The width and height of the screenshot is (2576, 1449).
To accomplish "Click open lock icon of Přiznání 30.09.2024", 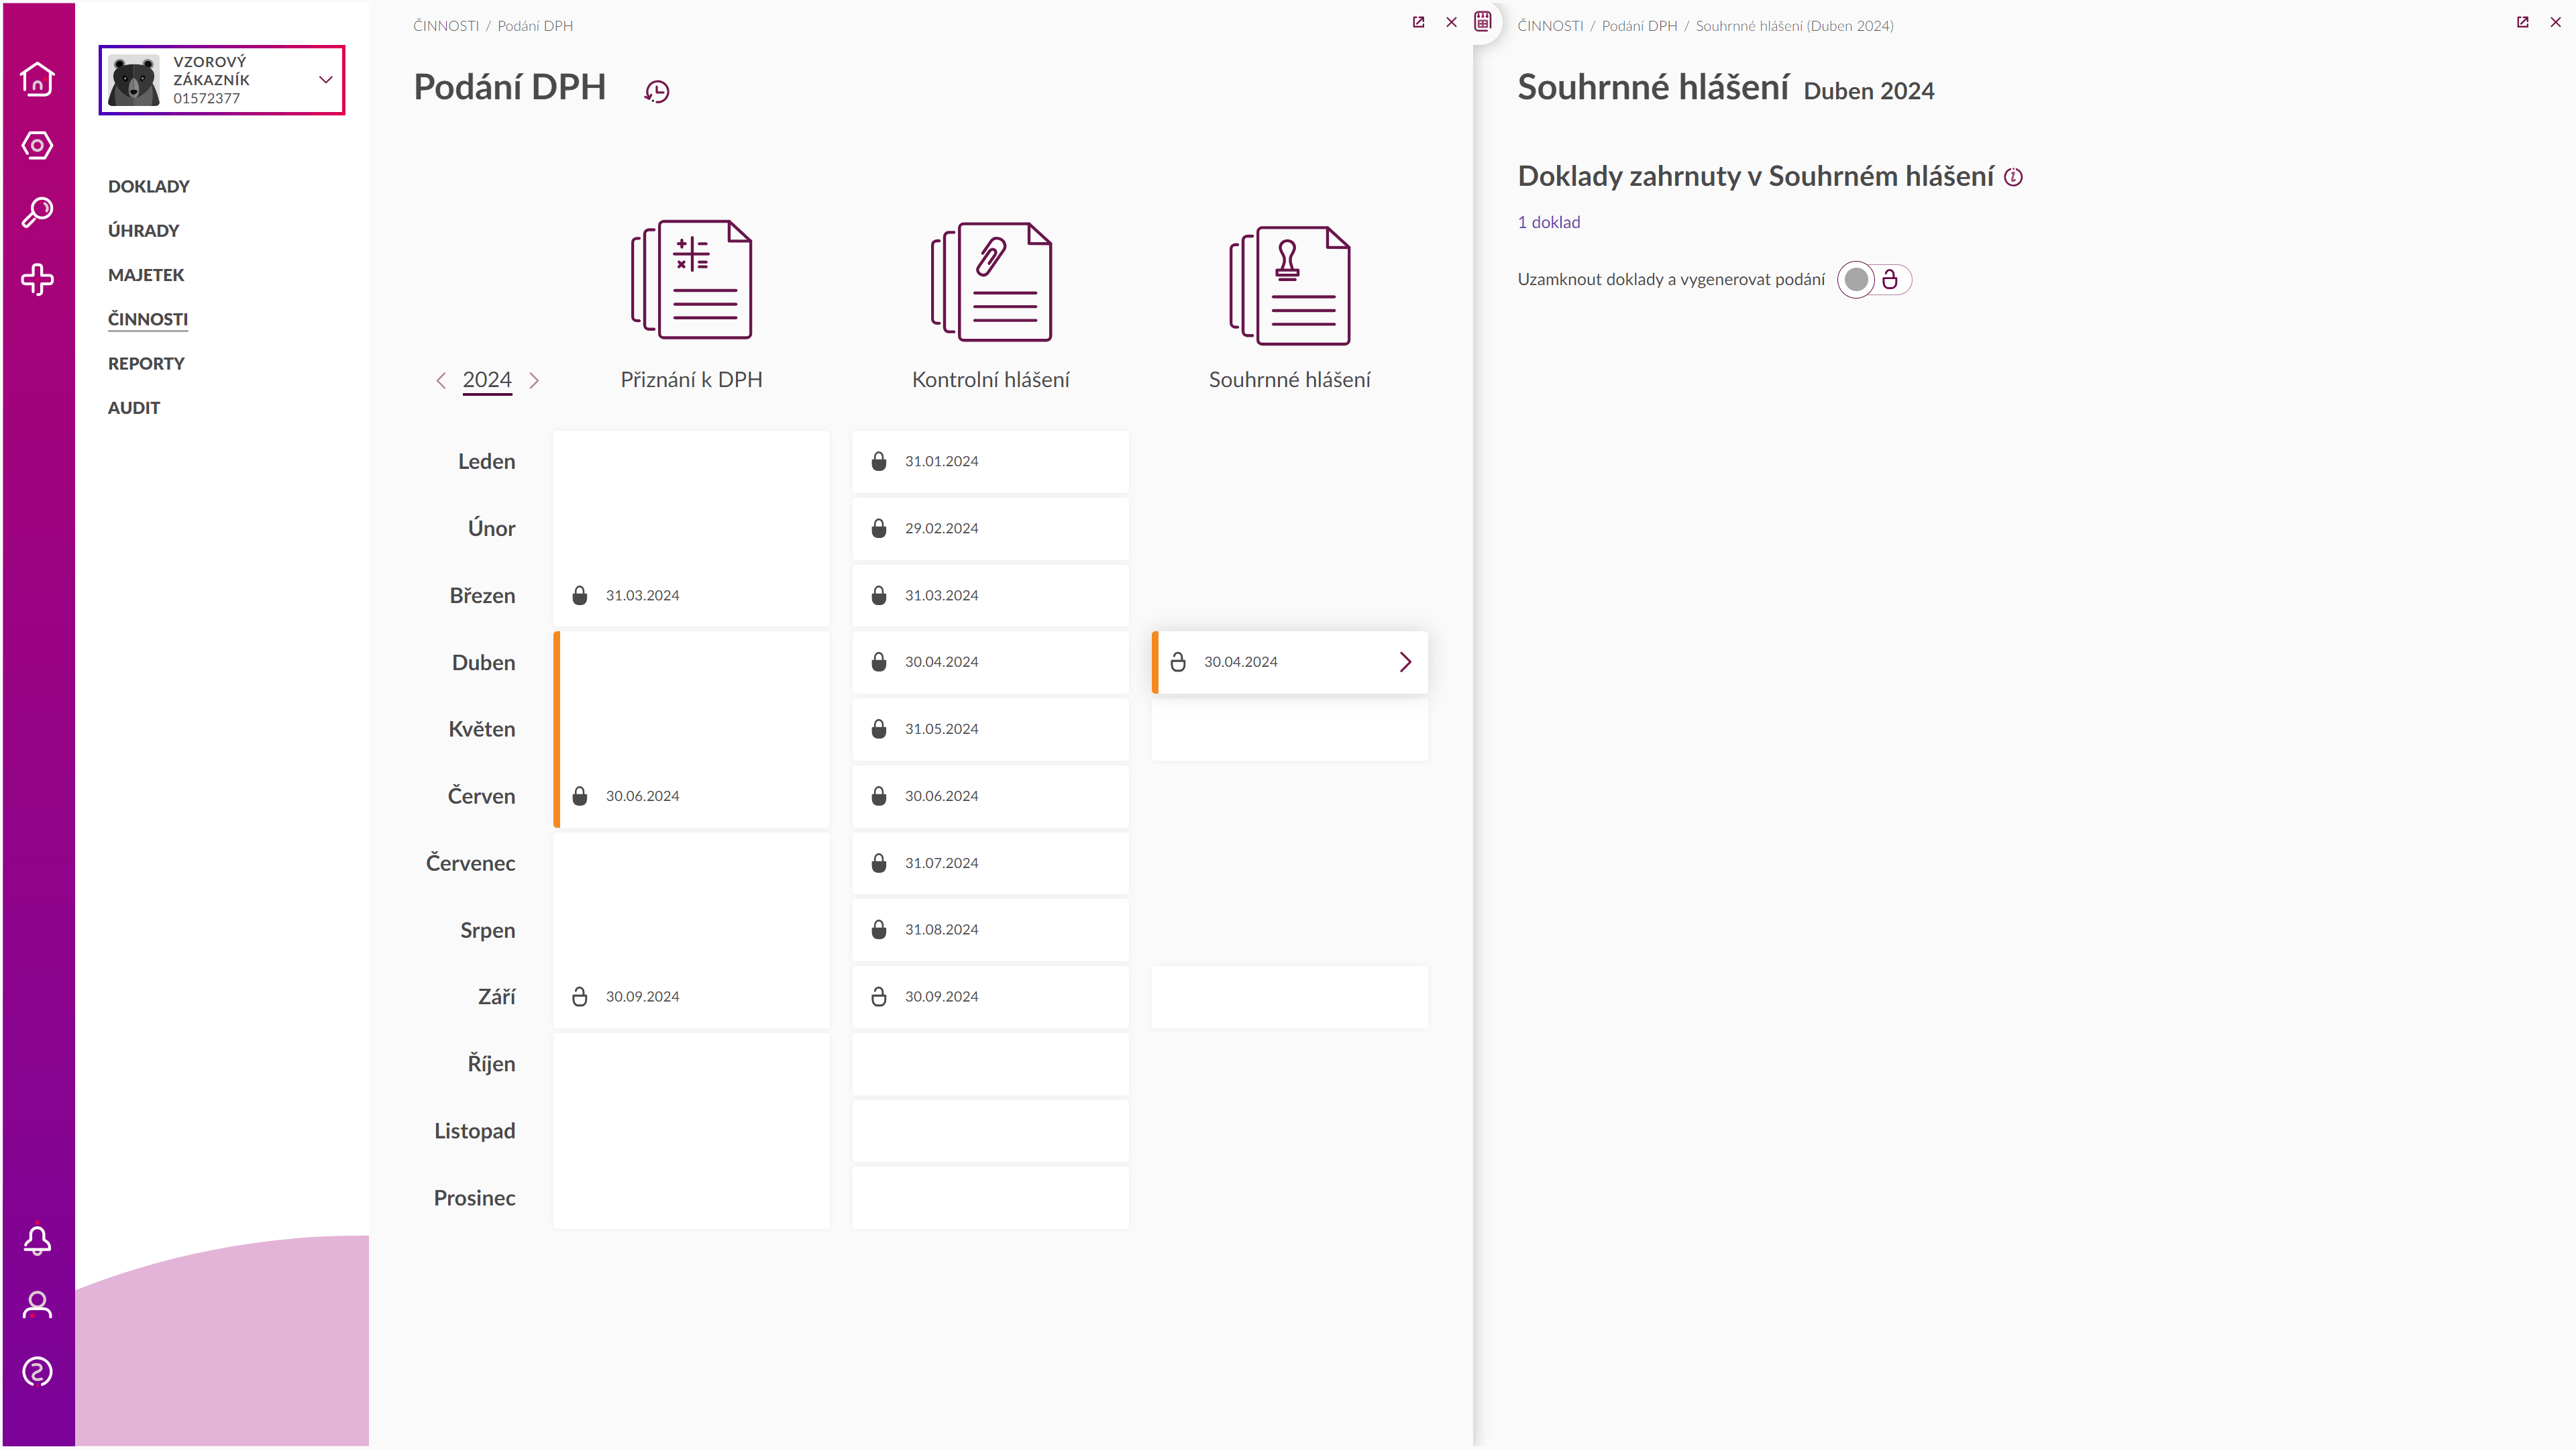I will (580, 996).
